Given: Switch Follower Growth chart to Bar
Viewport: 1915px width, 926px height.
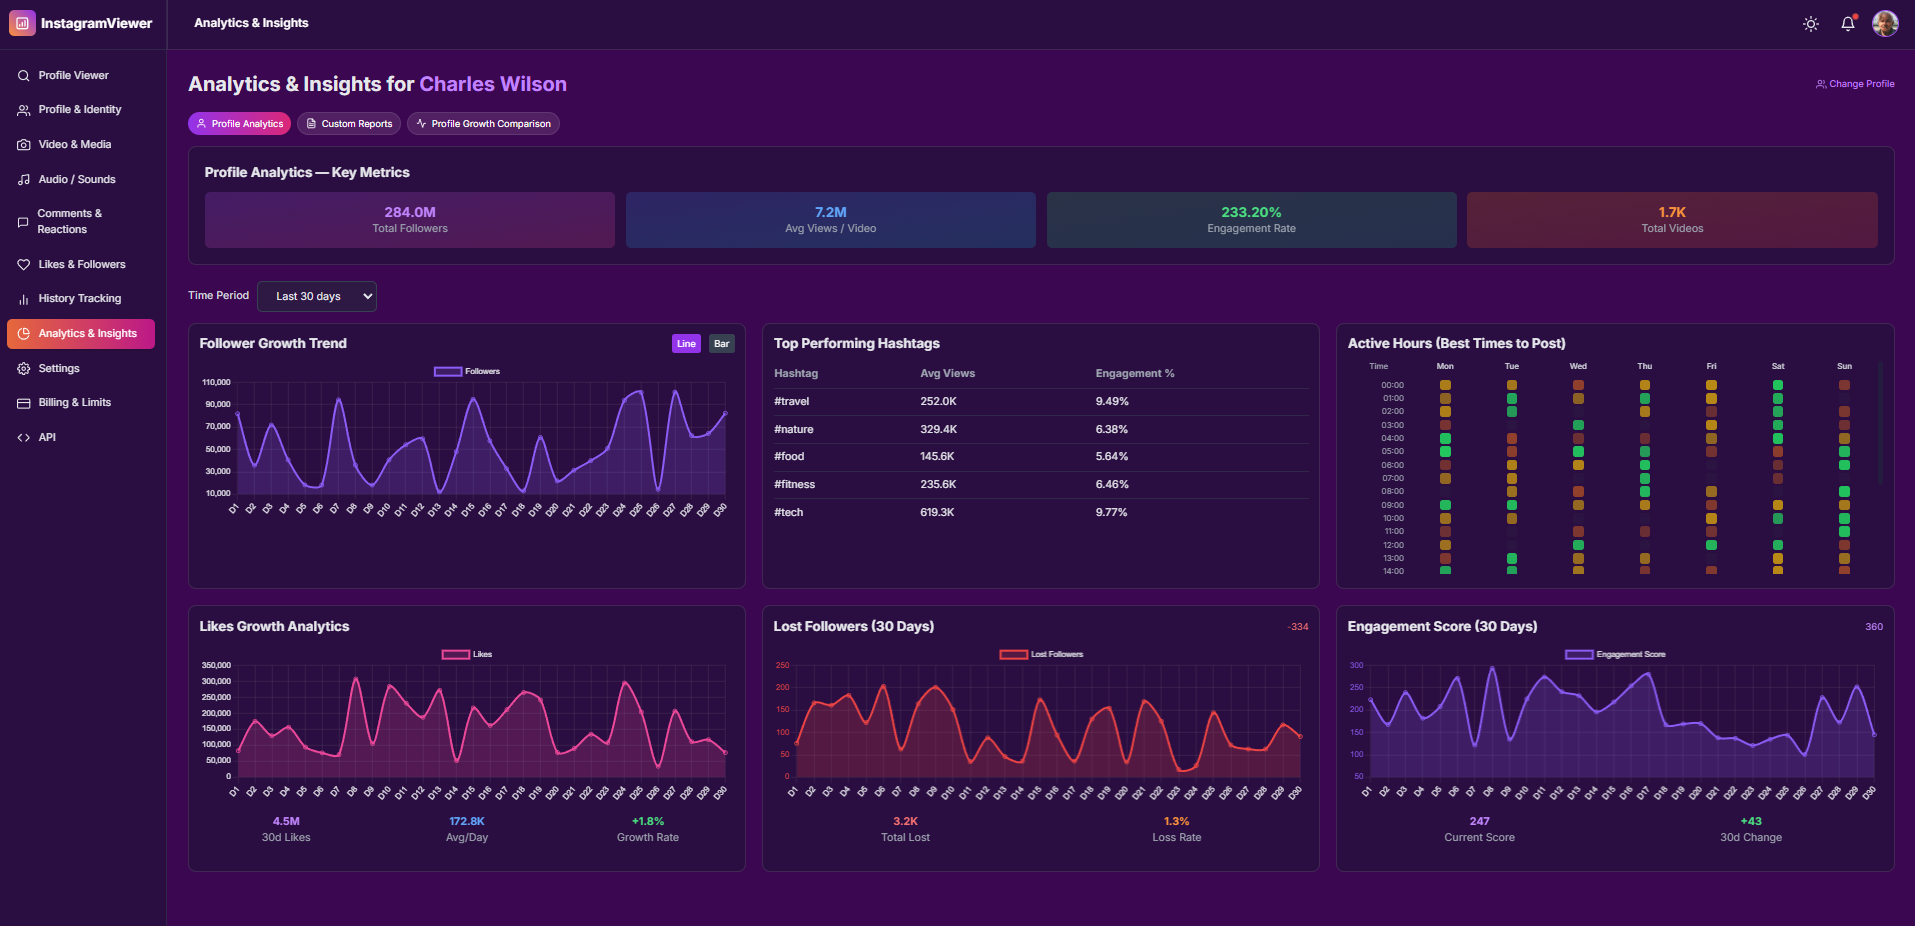Looking at the screenshot, I should (721, 344).
